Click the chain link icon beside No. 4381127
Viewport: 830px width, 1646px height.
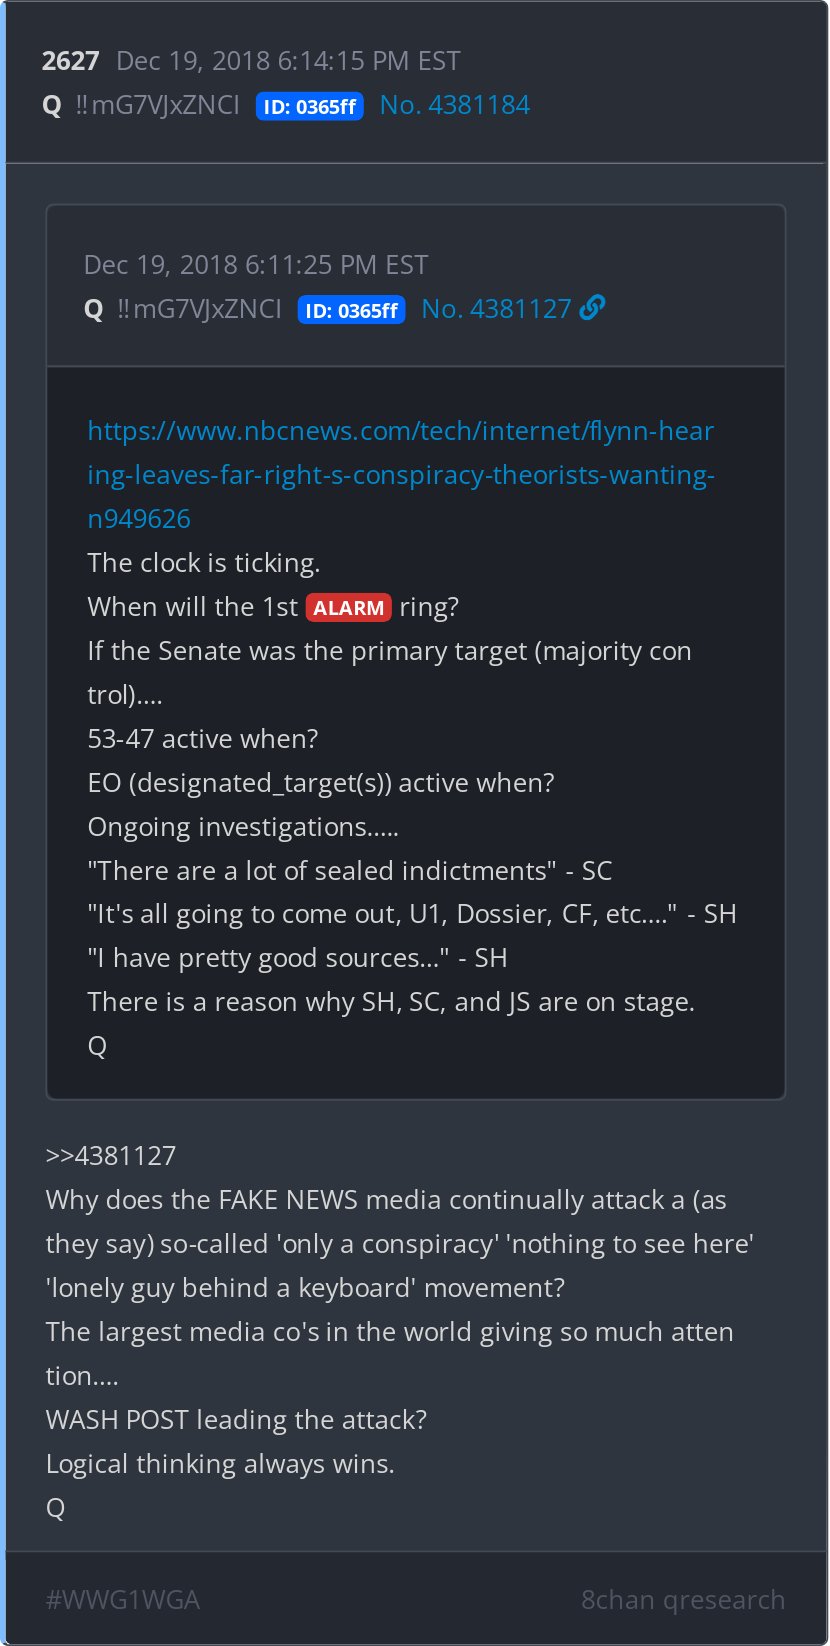[x=592, y=308]
